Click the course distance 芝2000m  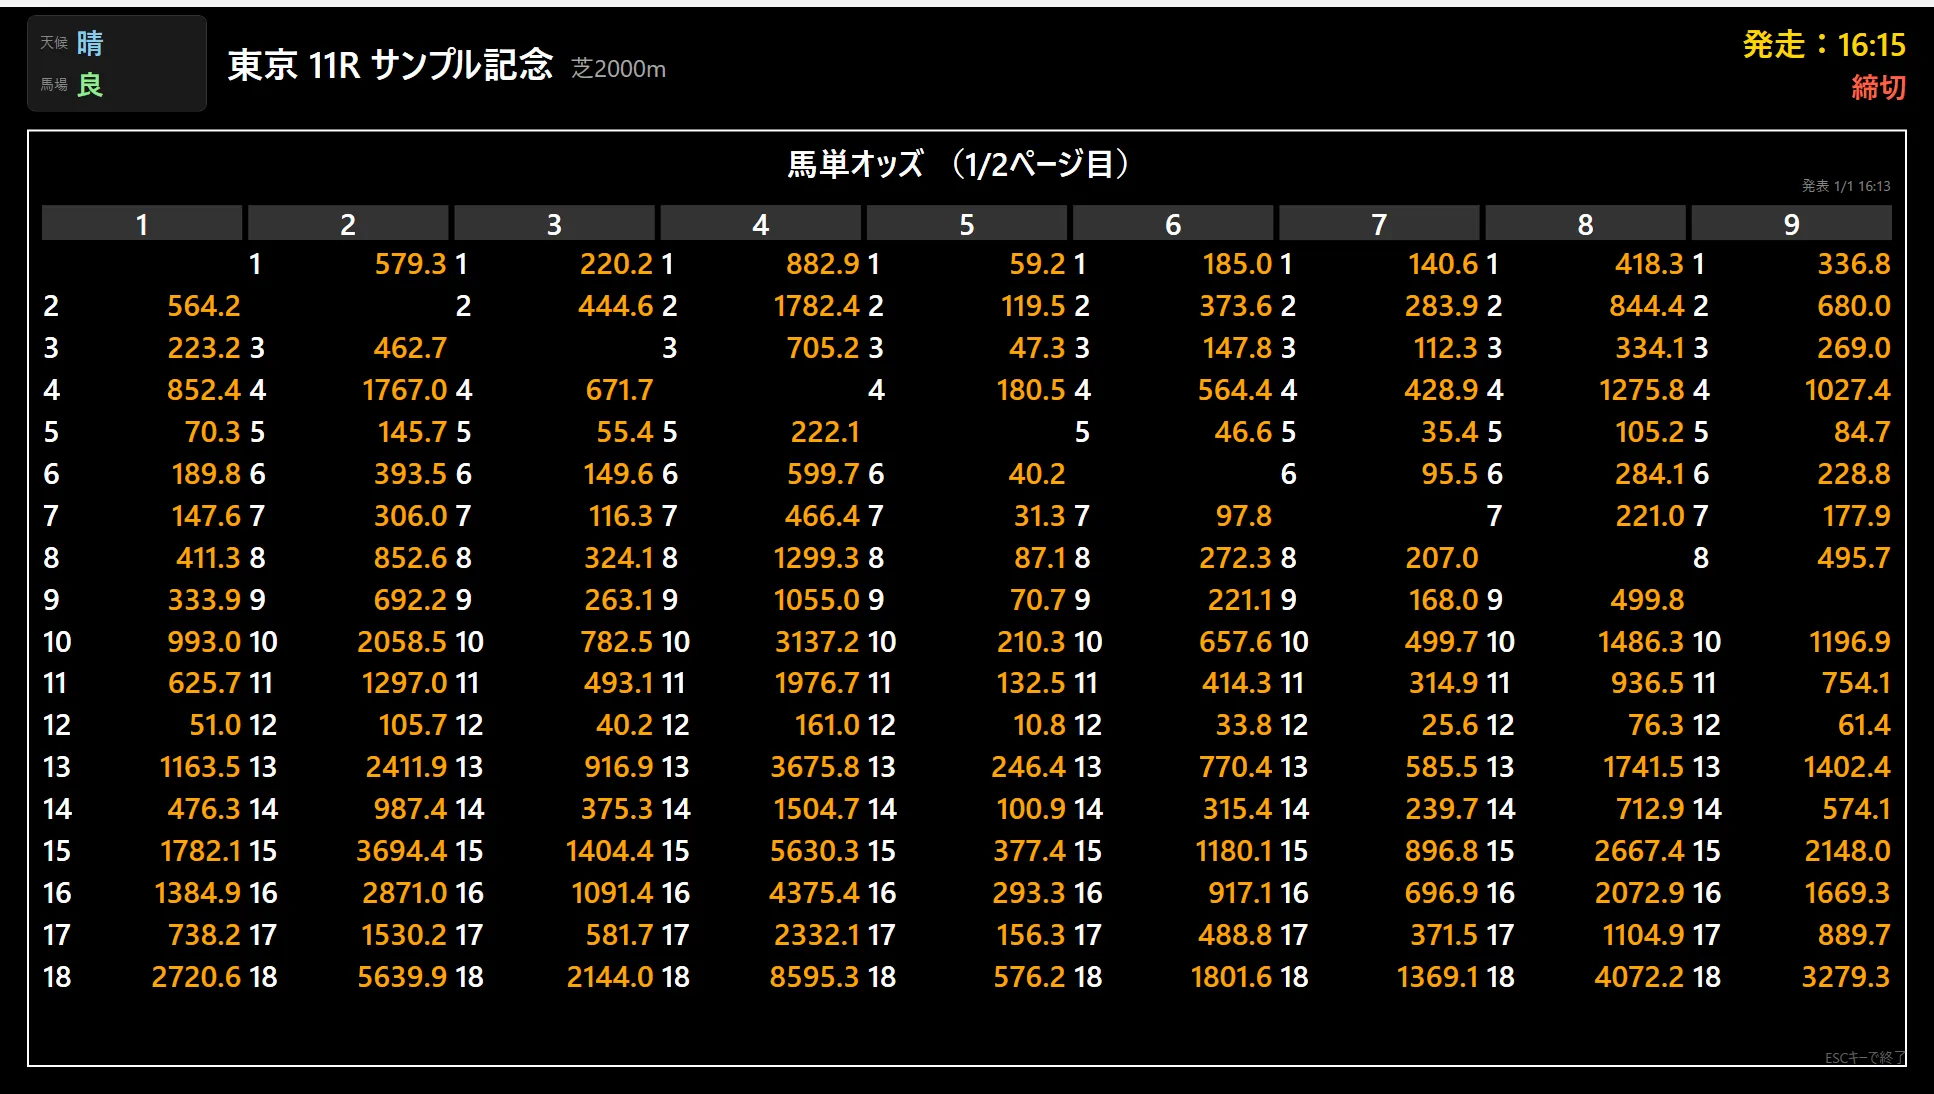618,69
